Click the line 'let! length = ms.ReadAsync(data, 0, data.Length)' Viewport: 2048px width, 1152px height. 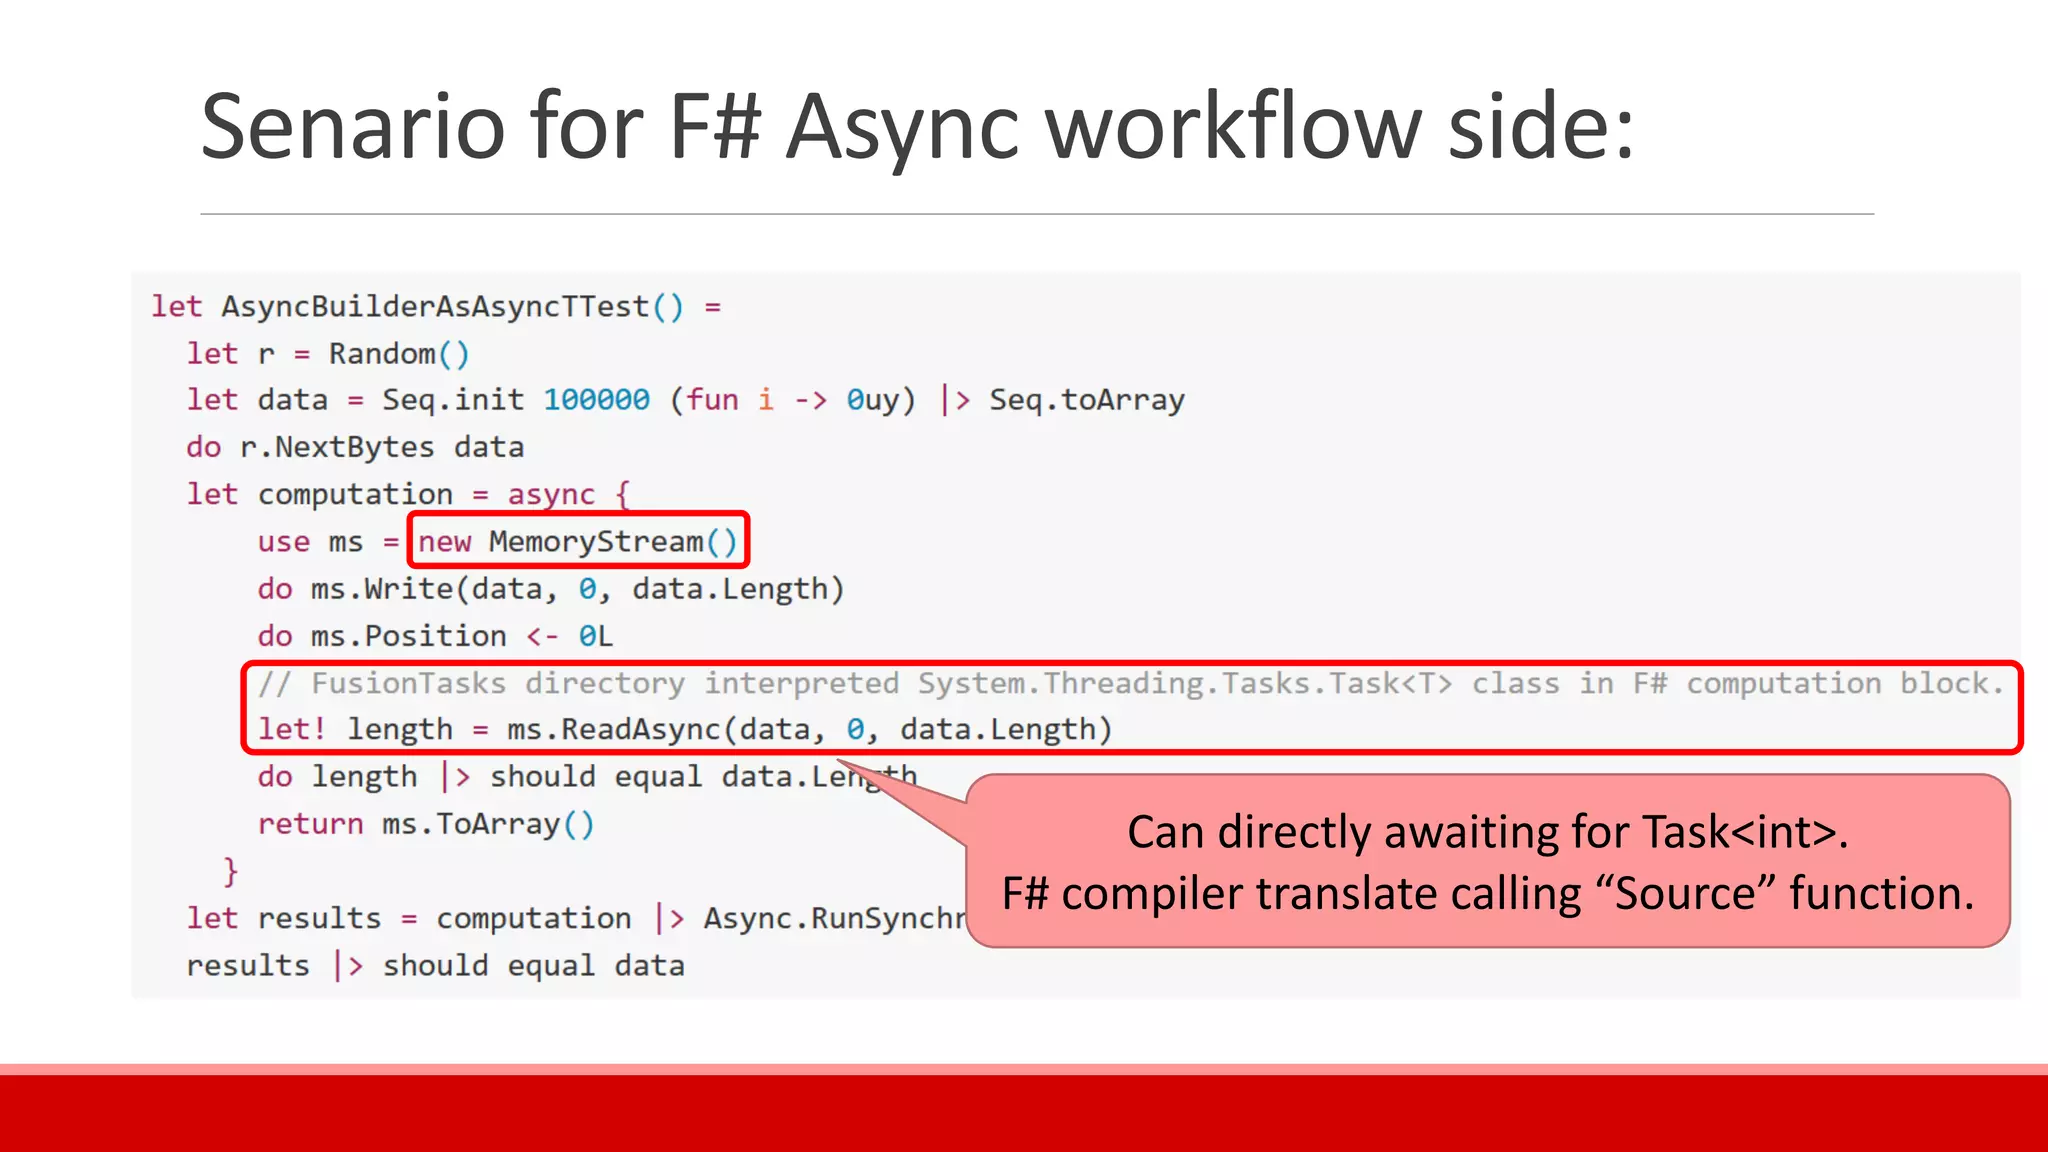685,729
